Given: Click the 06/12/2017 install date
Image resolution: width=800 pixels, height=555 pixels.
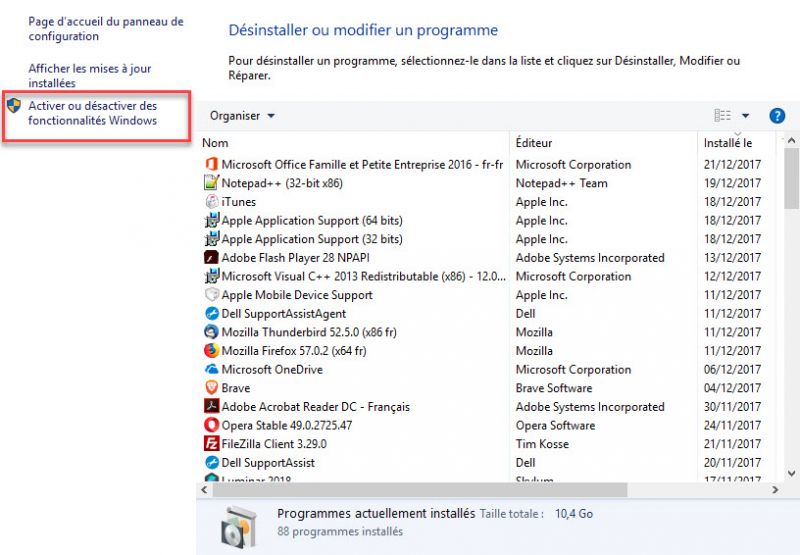Looking at the screenshot, I should pos(732,369).
